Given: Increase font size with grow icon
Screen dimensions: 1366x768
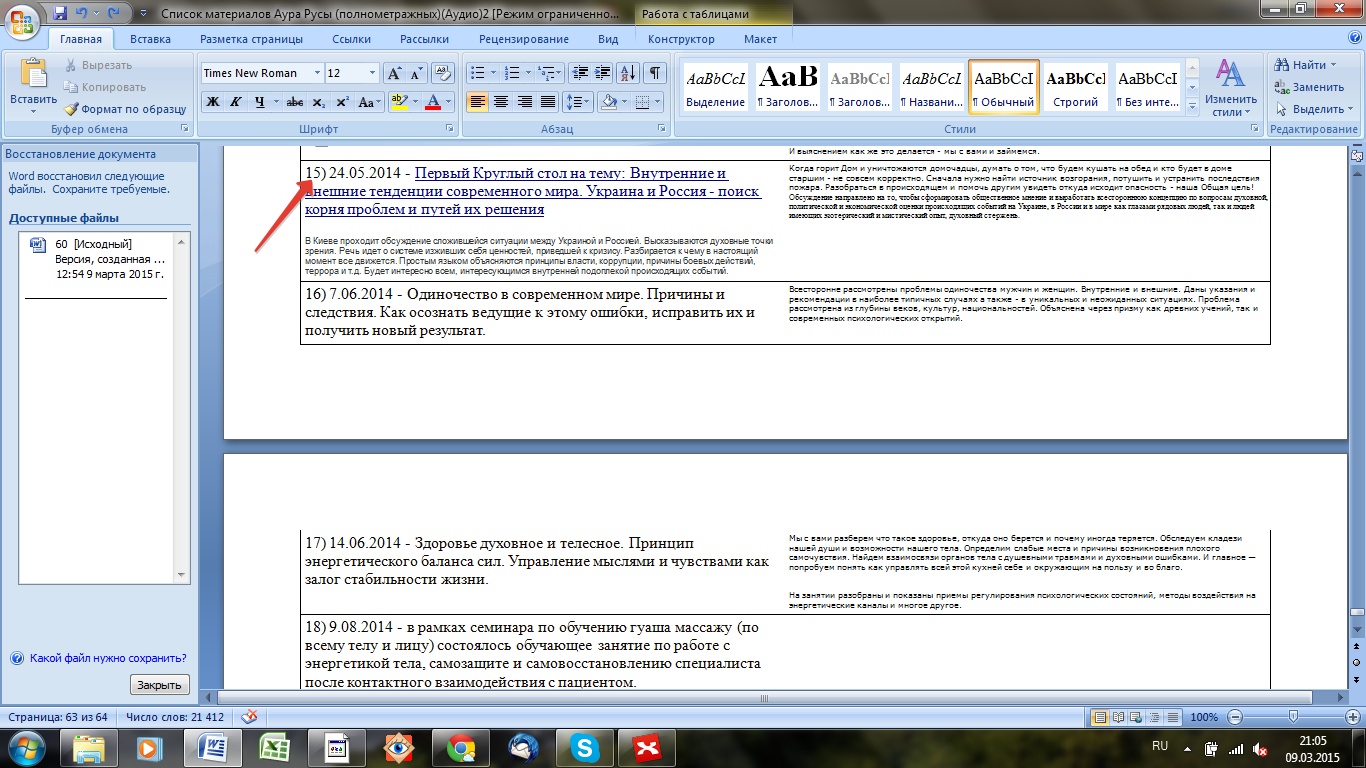Looking at the screenshot, I should click(394, 73).
